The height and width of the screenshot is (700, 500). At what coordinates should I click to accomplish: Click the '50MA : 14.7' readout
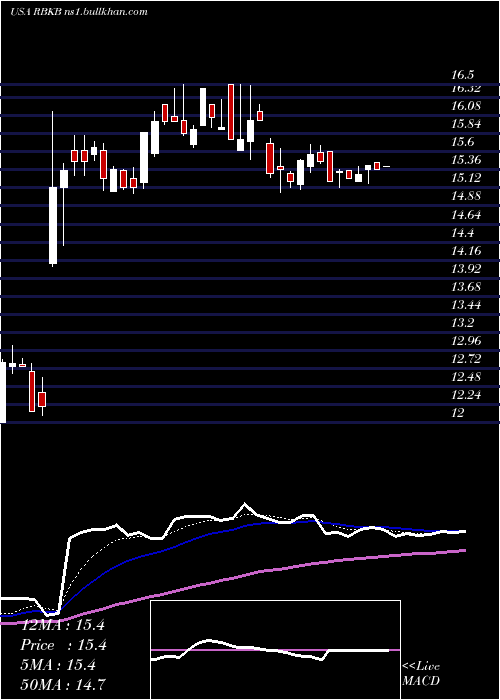pyautogui.click(x=63, y=685)
